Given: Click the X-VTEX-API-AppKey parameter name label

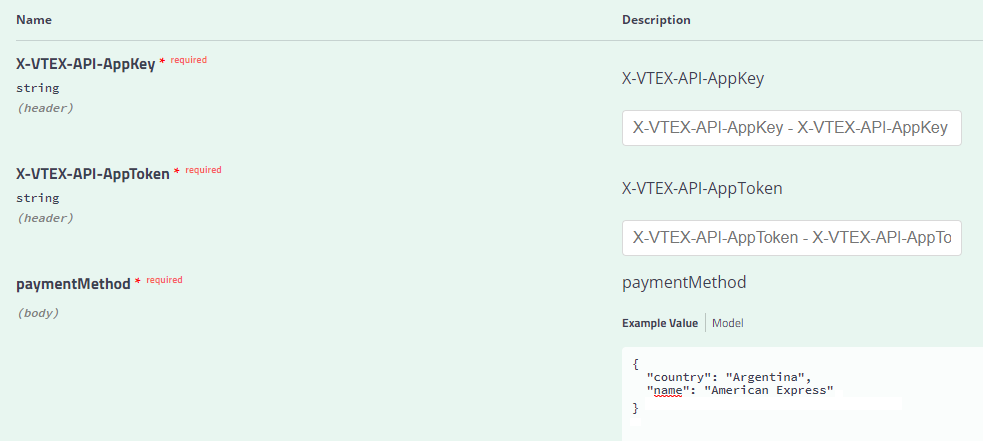Looking at the screenshot, I should [85, 64].
